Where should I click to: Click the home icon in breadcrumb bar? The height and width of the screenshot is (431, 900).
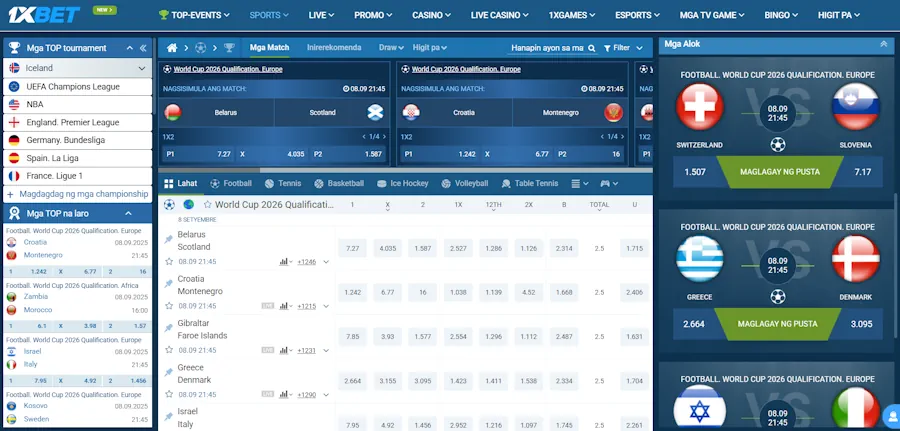point(172,48)
